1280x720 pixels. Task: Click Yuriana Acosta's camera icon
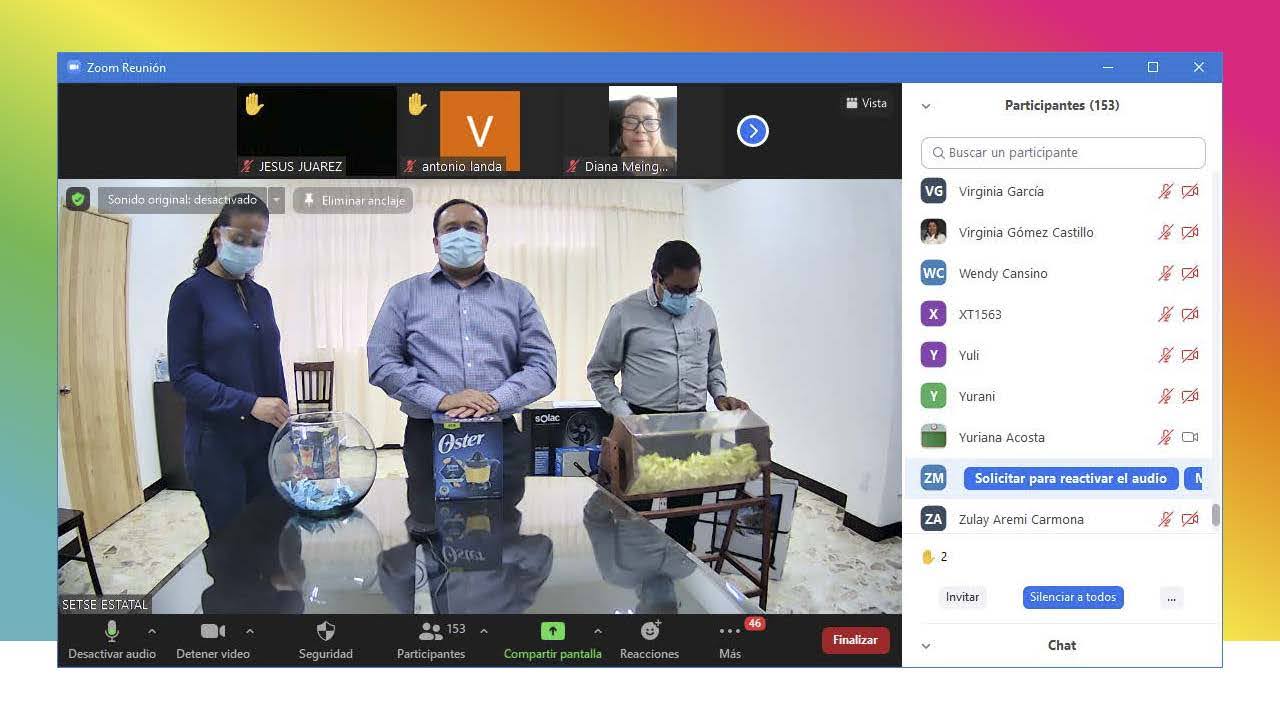pyautogui.click(x=1190, y=437)
